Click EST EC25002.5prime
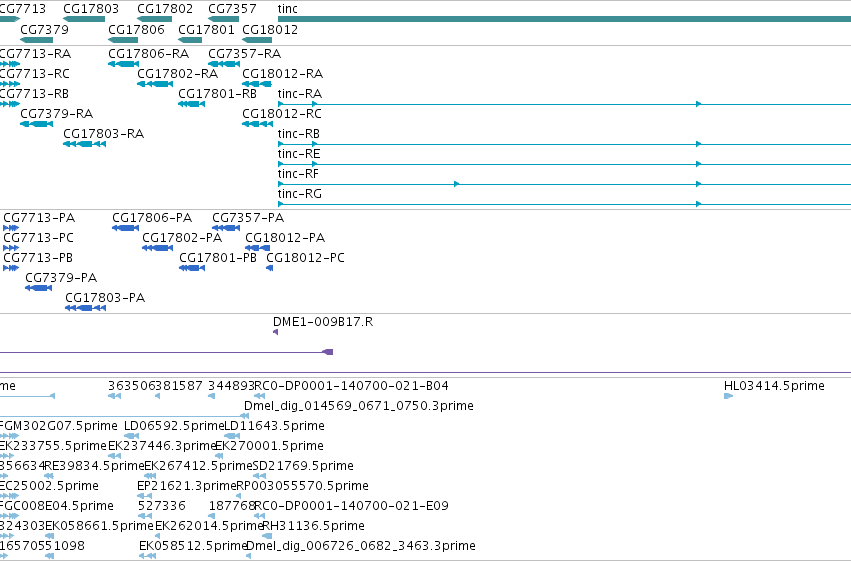Screen dimensions: 851x561 tap(49, 487)
